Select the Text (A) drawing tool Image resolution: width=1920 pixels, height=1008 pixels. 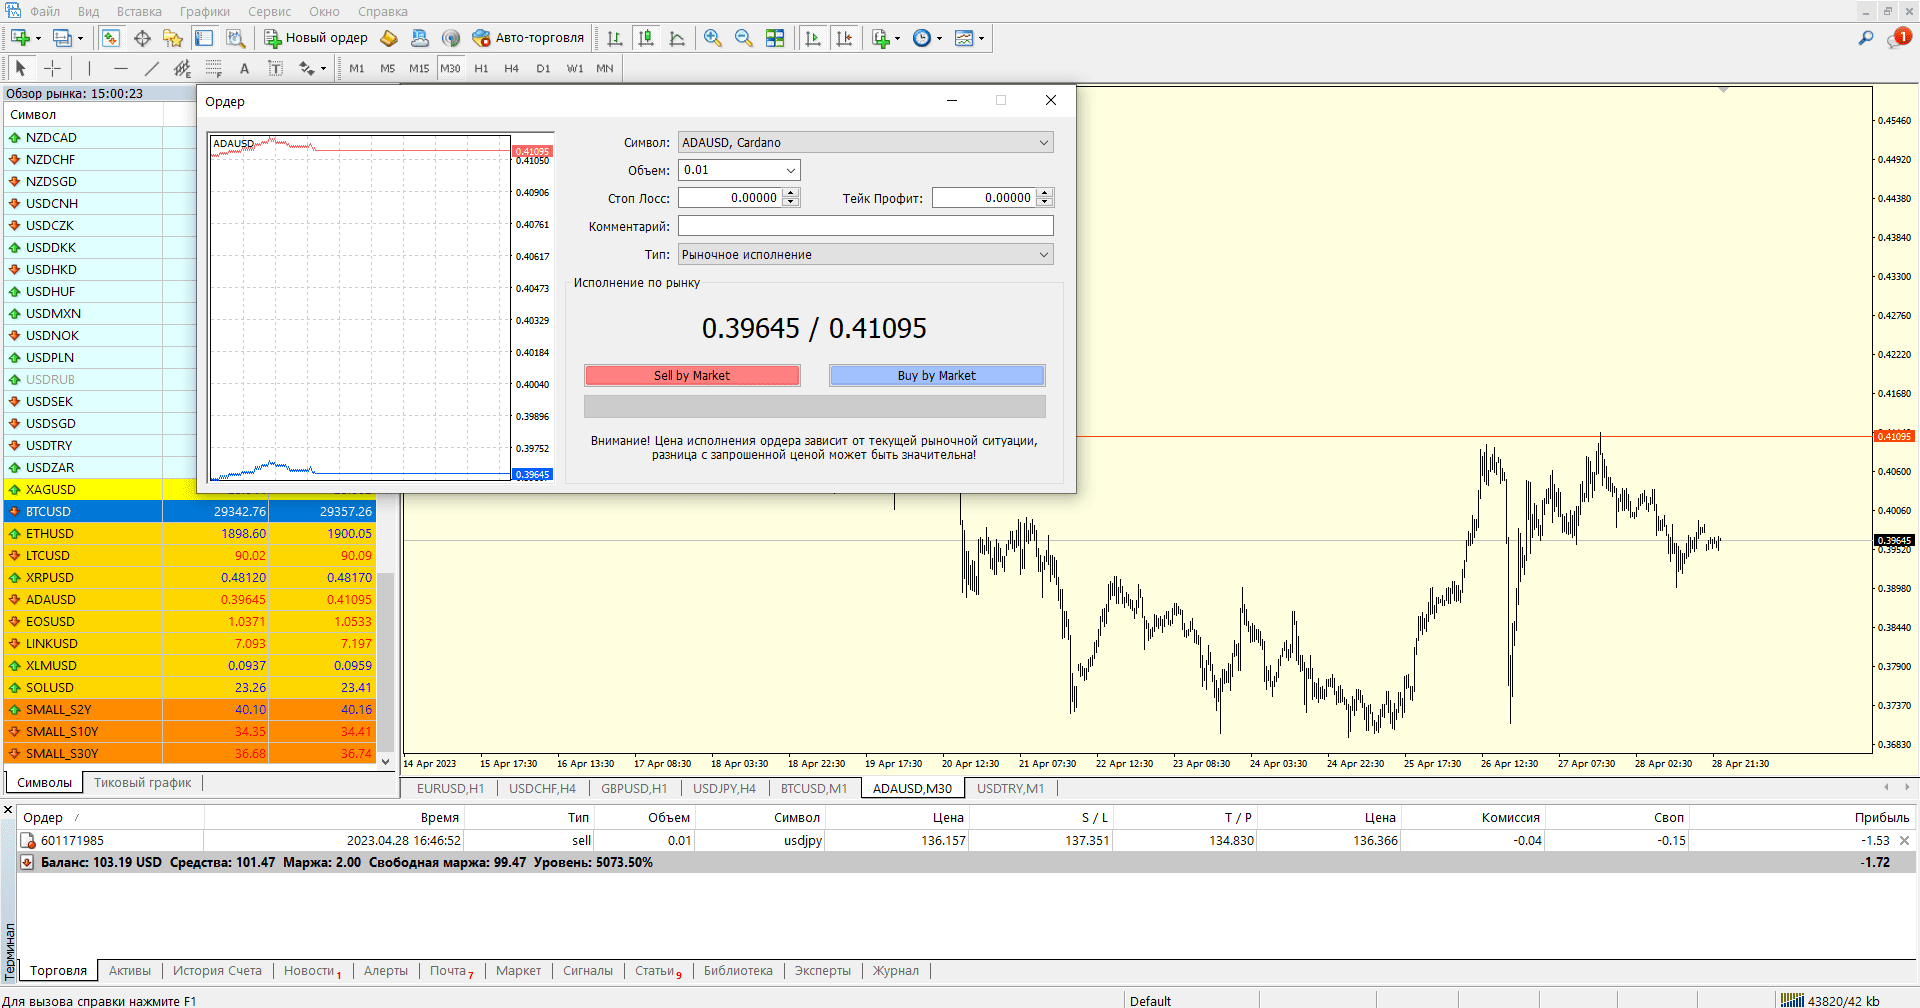244,68
